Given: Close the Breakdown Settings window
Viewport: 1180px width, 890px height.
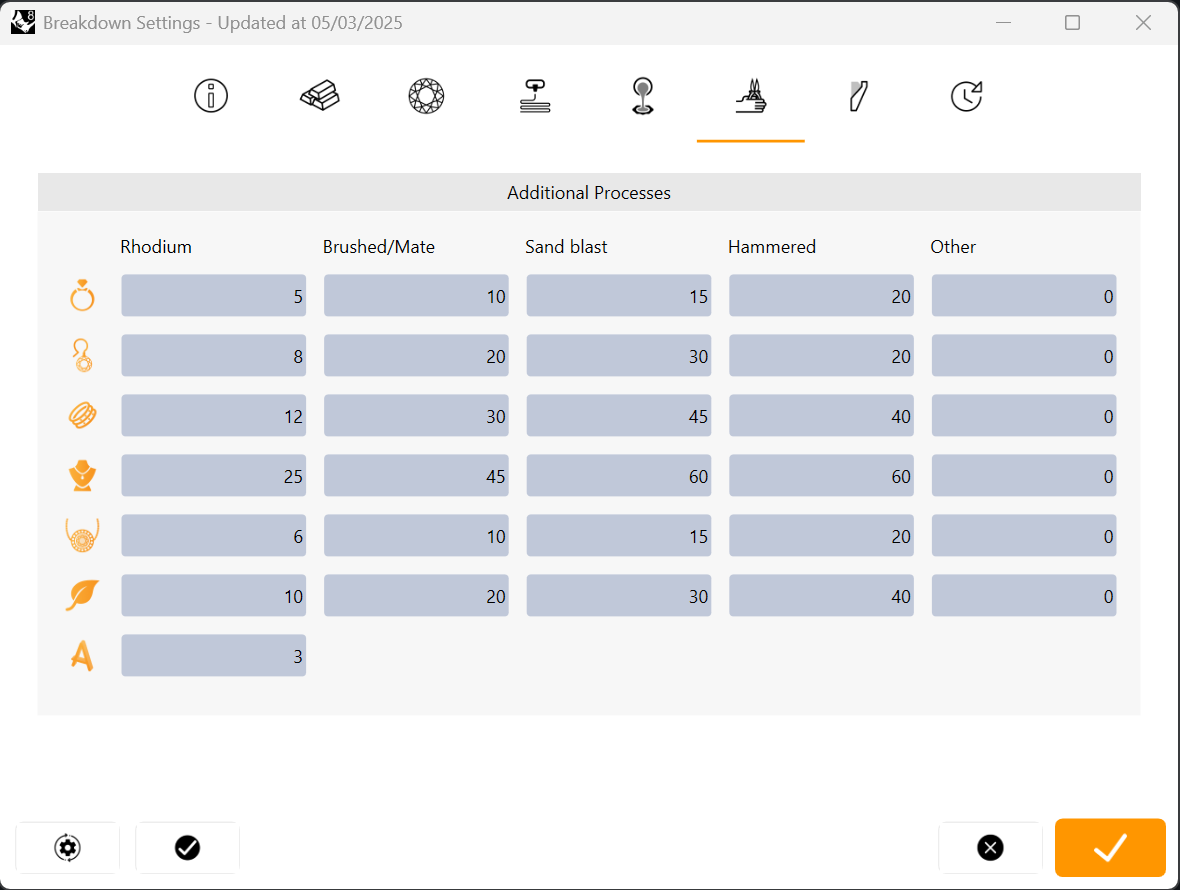Looking at the screenshot, I should (1143, 23).
